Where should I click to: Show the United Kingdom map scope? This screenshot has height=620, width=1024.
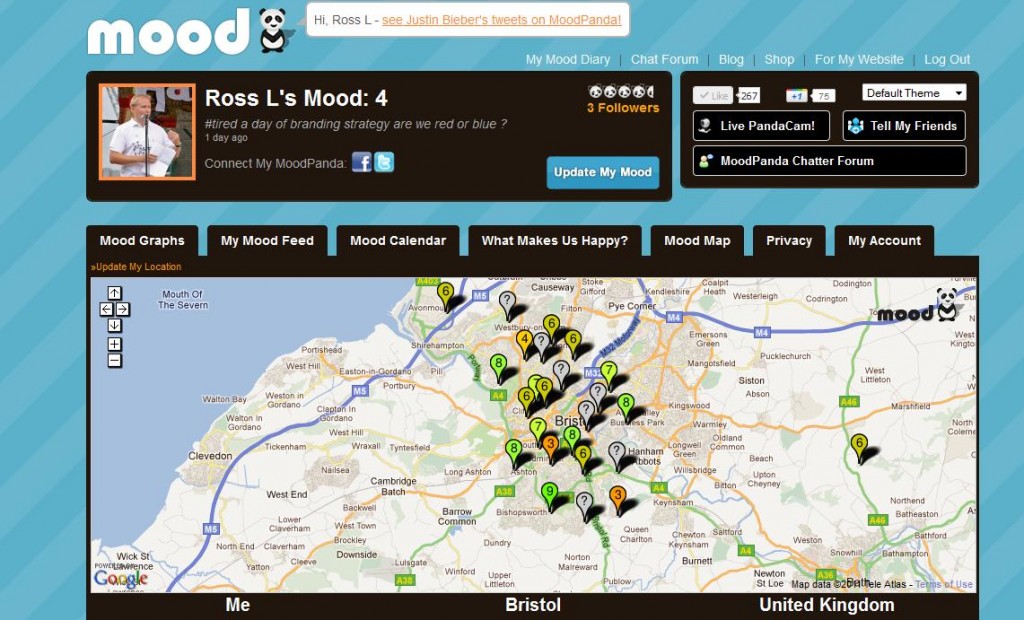pos(827,605)
